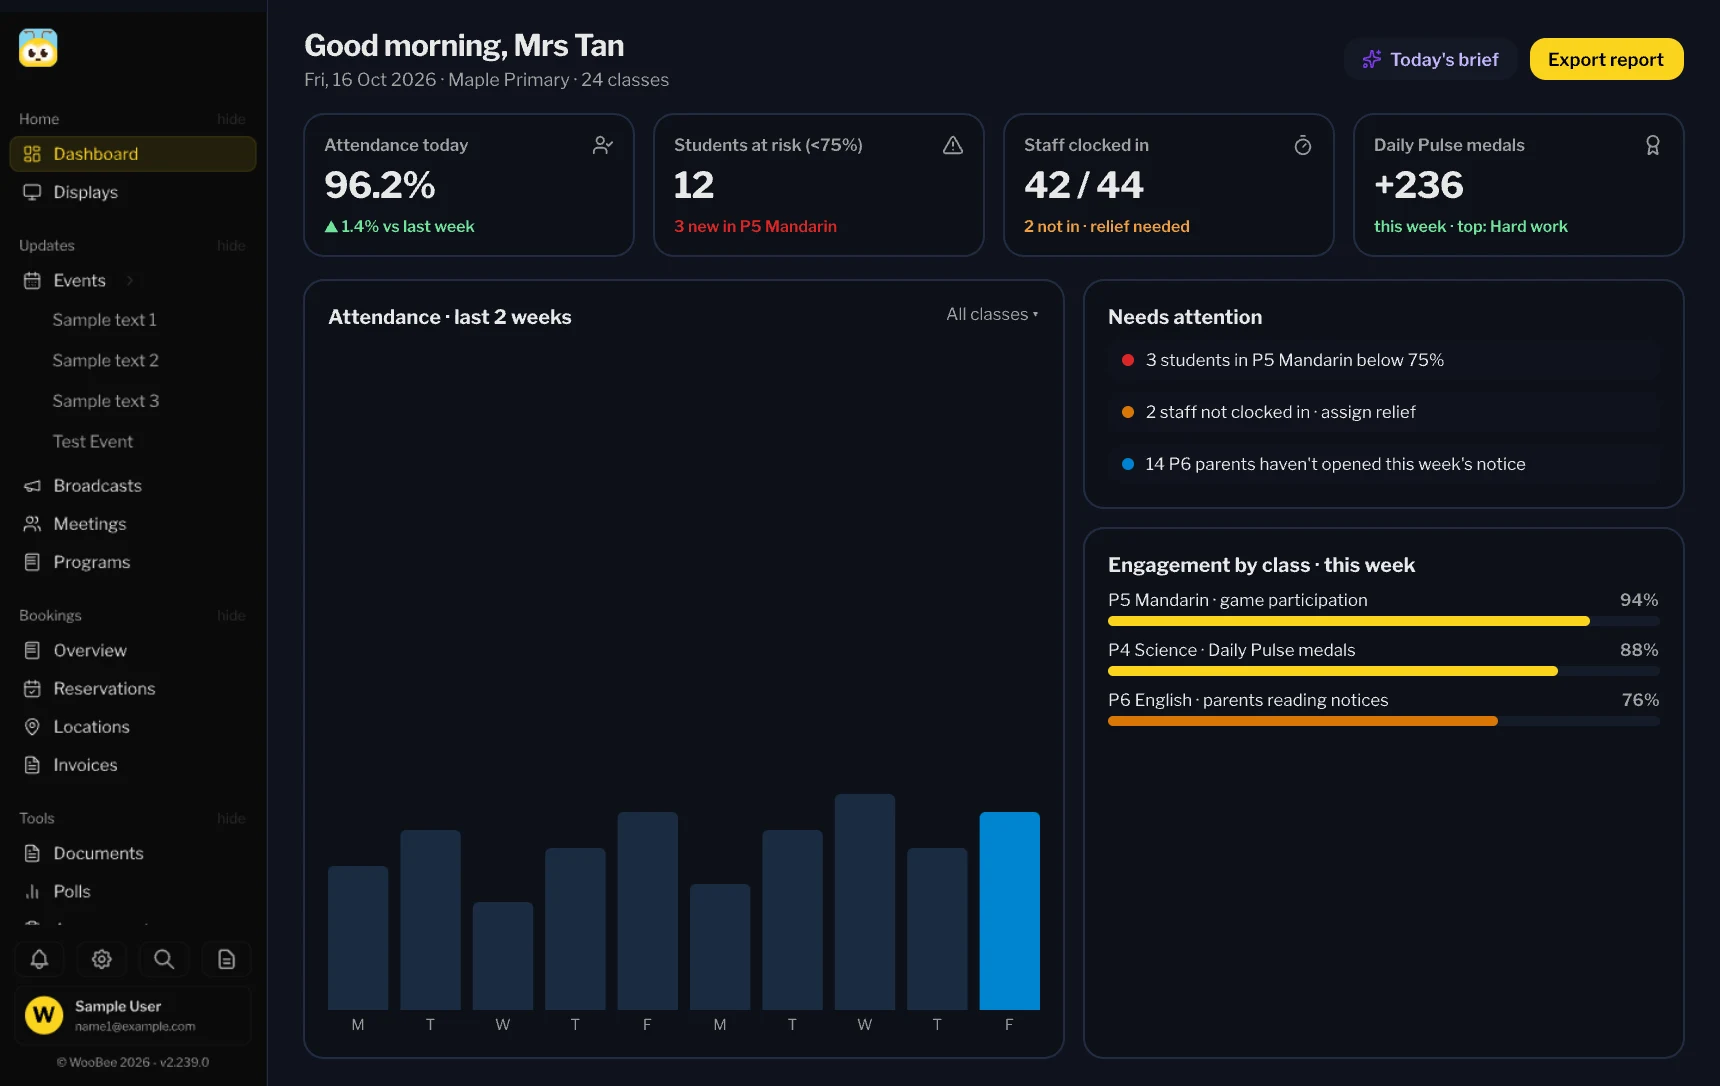Screen dimensions: 1720x1086
Task: Open the document icon beside search
Action: click(227, 959)
